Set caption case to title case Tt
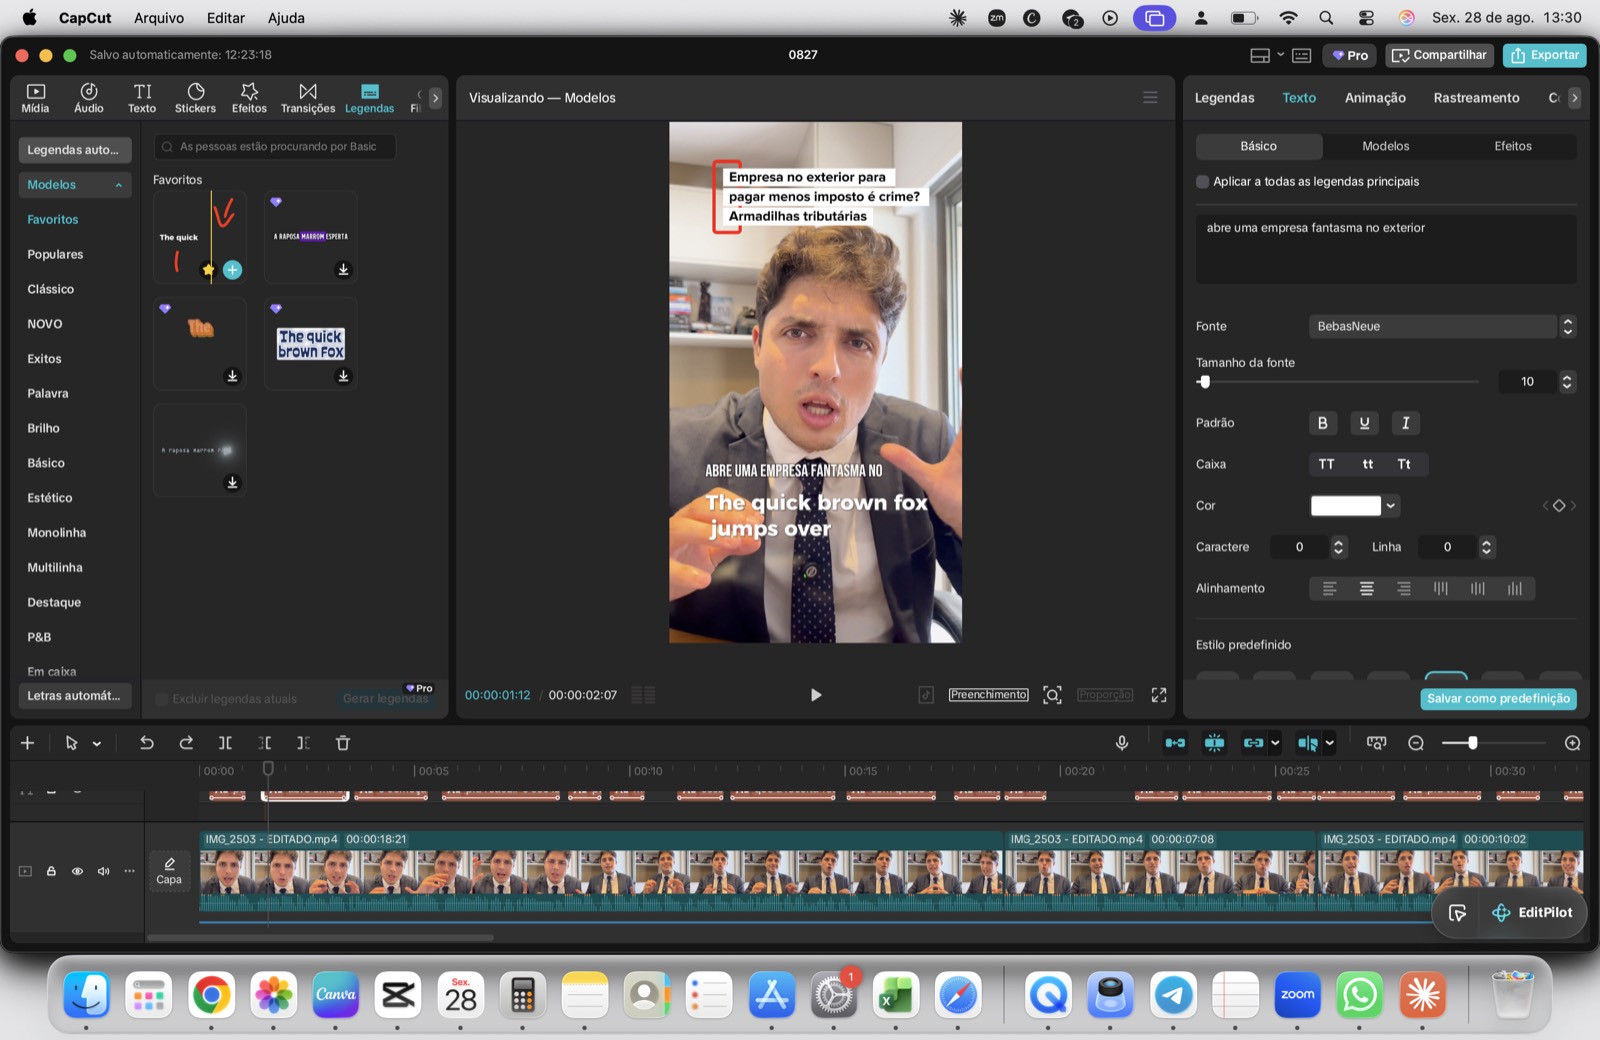This screenshot has height=1040, width=1600. click(1404, 464)
